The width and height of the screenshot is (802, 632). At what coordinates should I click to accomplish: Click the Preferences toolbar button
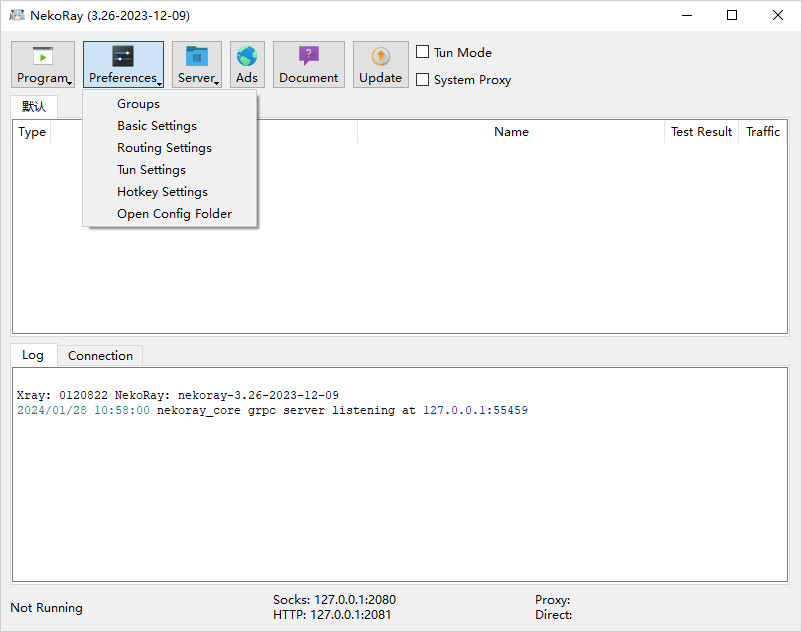point(123,64)
